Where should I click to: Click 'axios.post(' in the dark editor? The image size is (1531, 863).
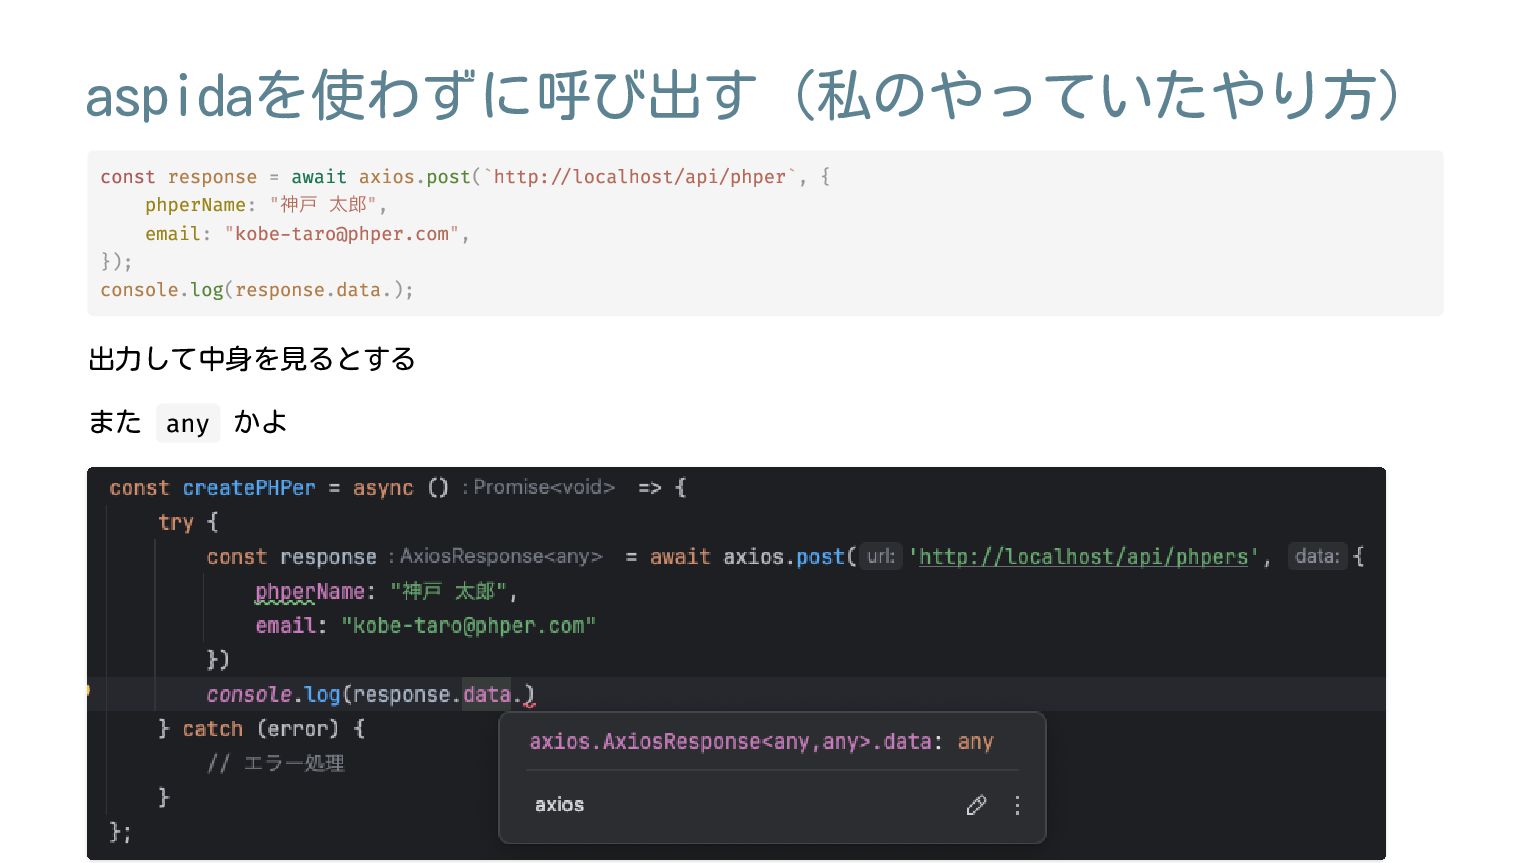(790, 557)
